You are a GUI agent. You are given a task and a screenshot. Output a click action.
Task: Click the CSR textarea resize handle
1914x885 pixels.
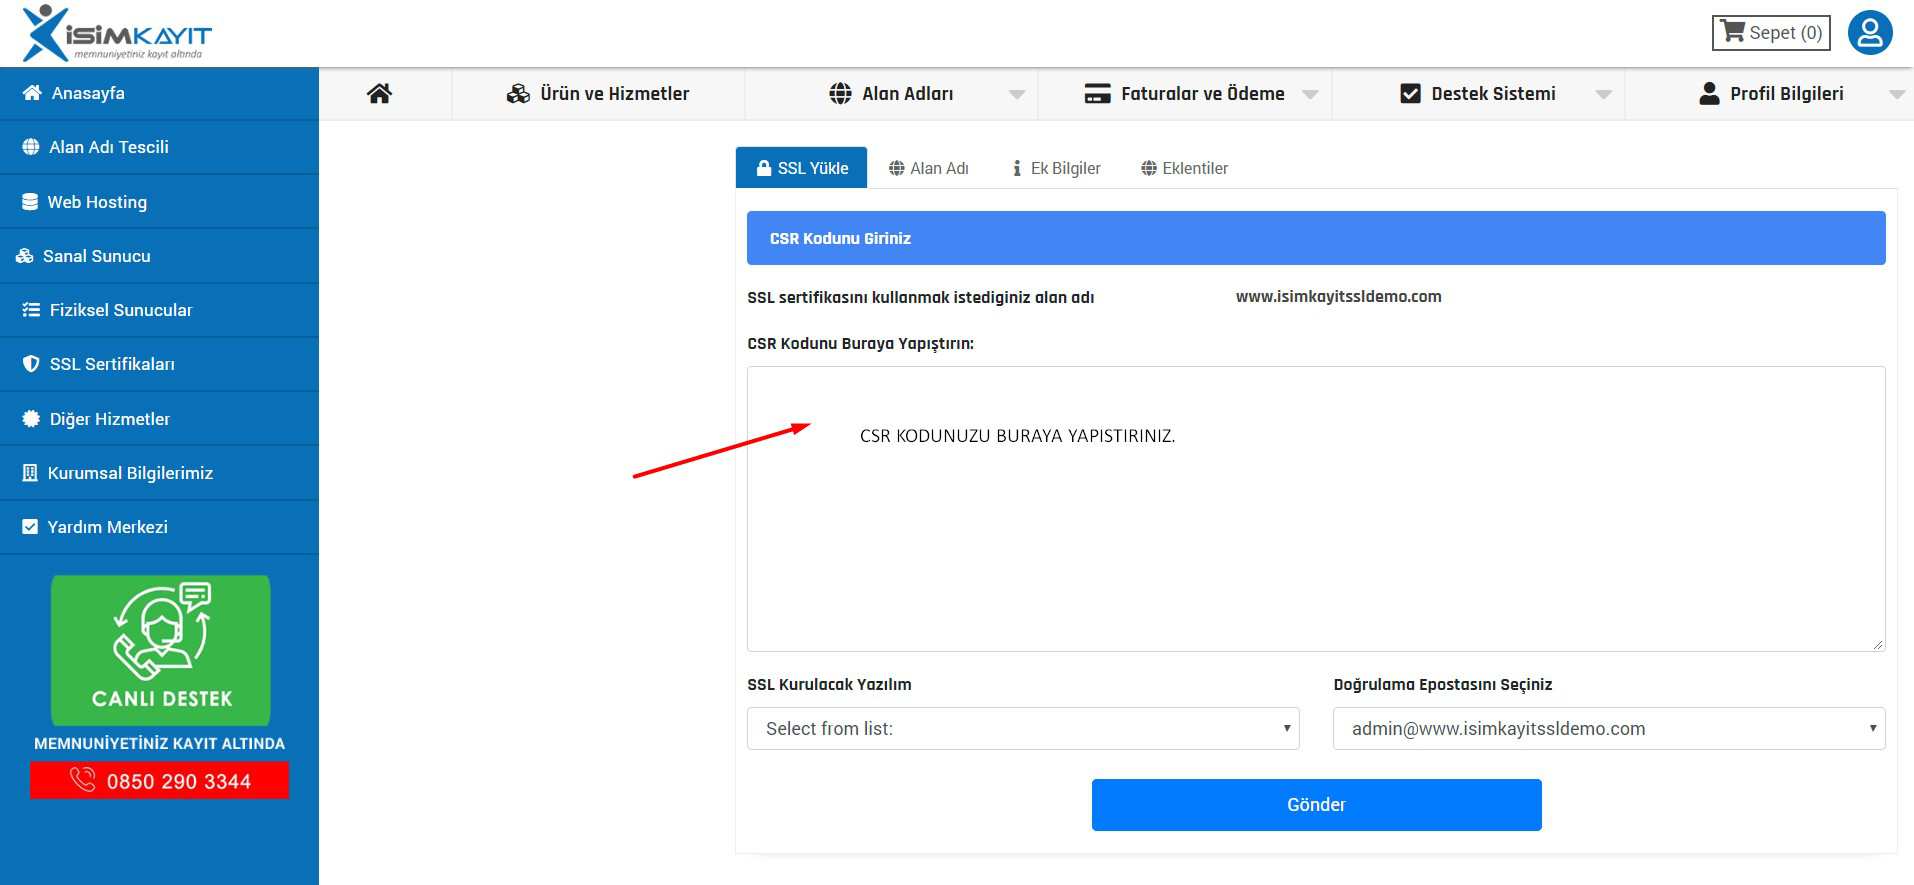(x=1878, y=645)
